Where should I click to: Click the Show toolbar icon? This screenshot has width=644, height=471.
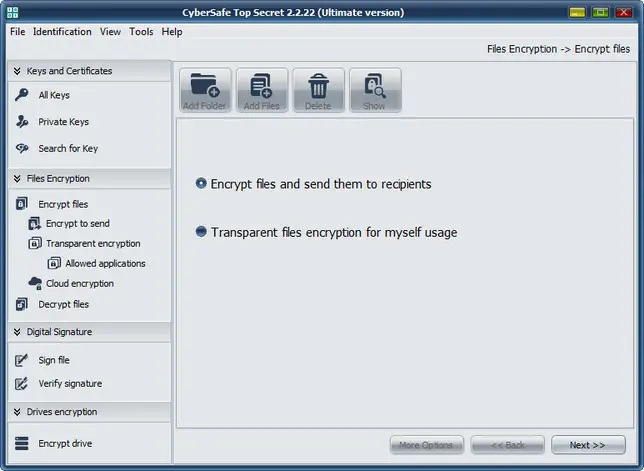(x=375, y=90)
